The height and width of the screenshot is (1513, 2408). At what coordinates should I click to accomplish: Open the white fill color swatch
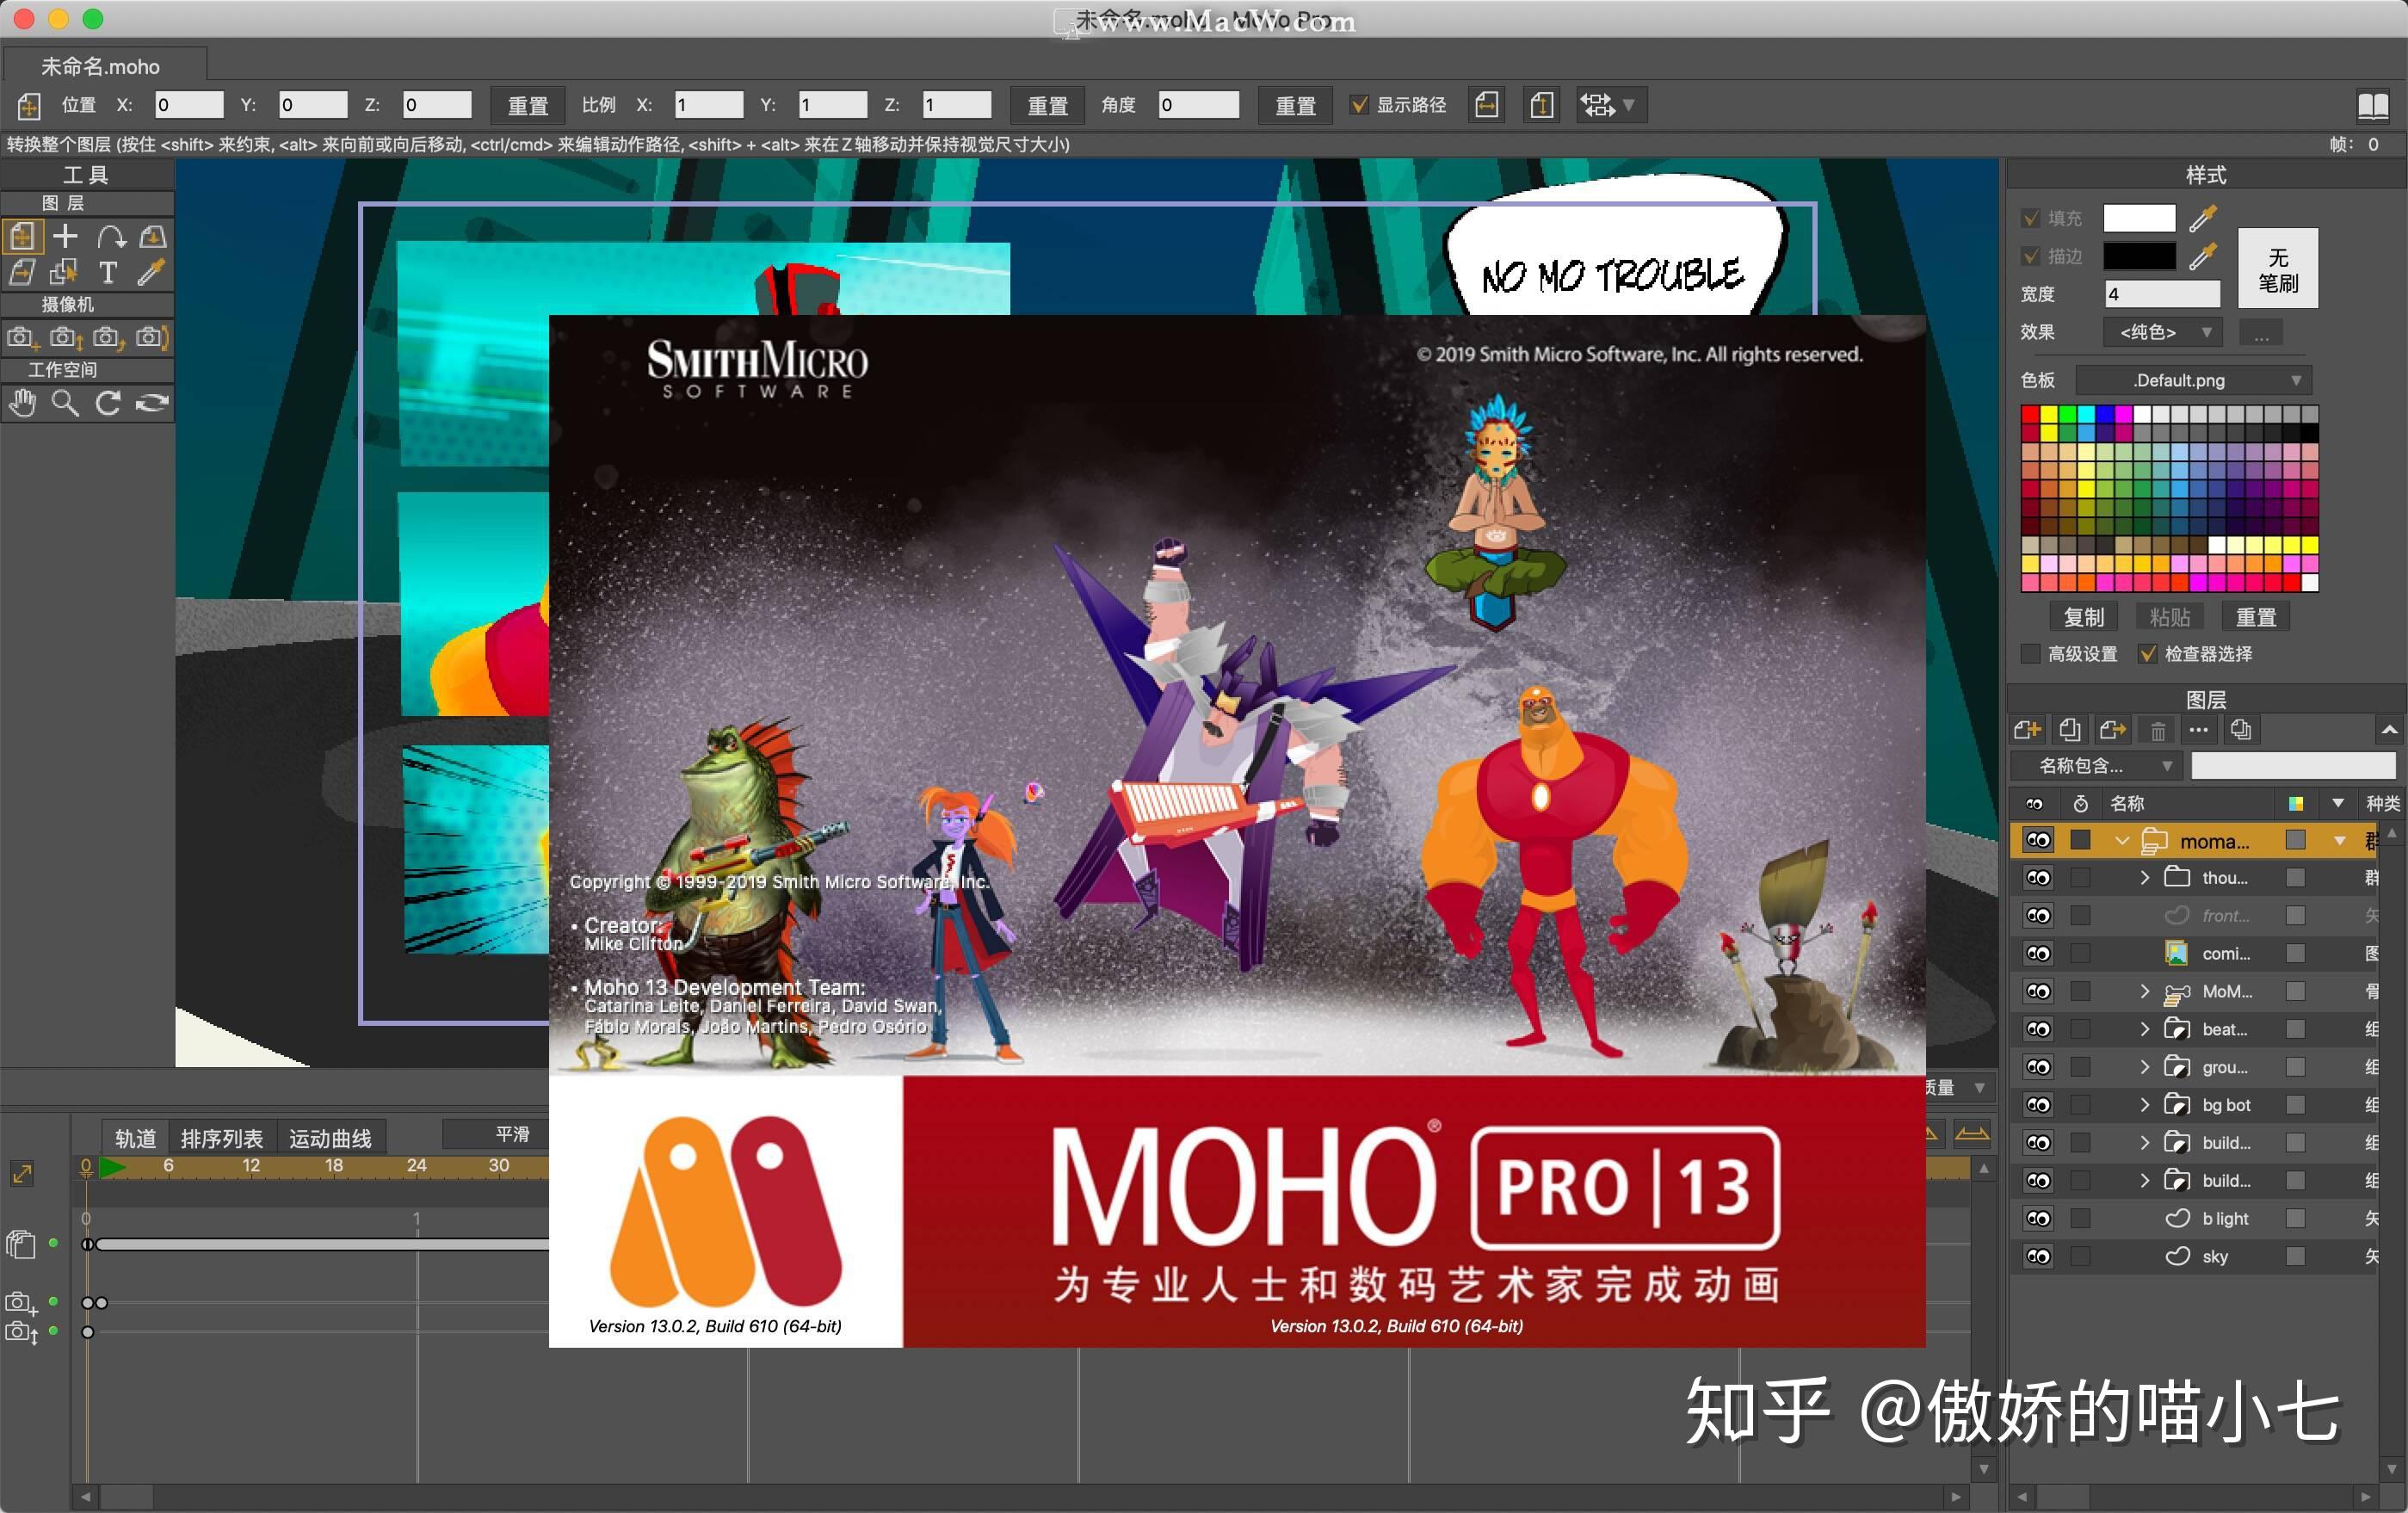(2139, 218)
